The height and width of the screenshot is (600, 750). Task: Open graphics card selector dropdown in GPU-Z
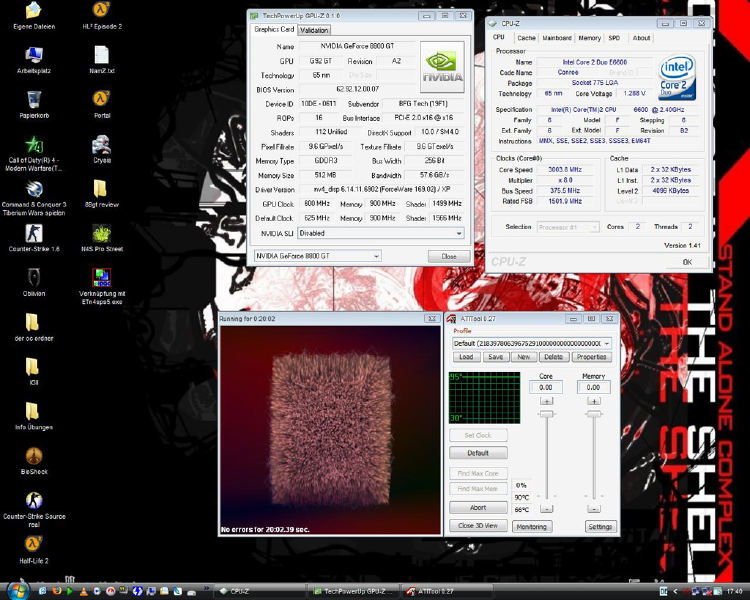[x=317, y=256]
